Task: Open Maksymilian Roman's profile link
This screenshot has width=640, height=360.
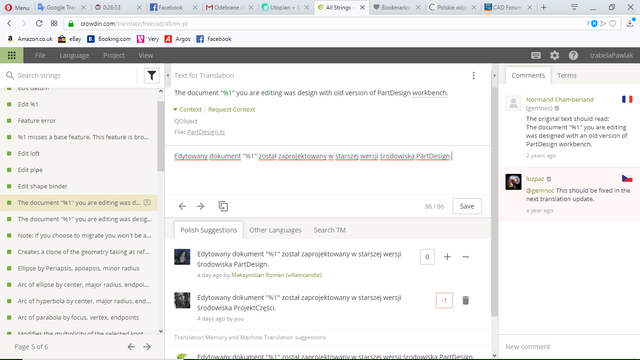Action: coord(276,275)
